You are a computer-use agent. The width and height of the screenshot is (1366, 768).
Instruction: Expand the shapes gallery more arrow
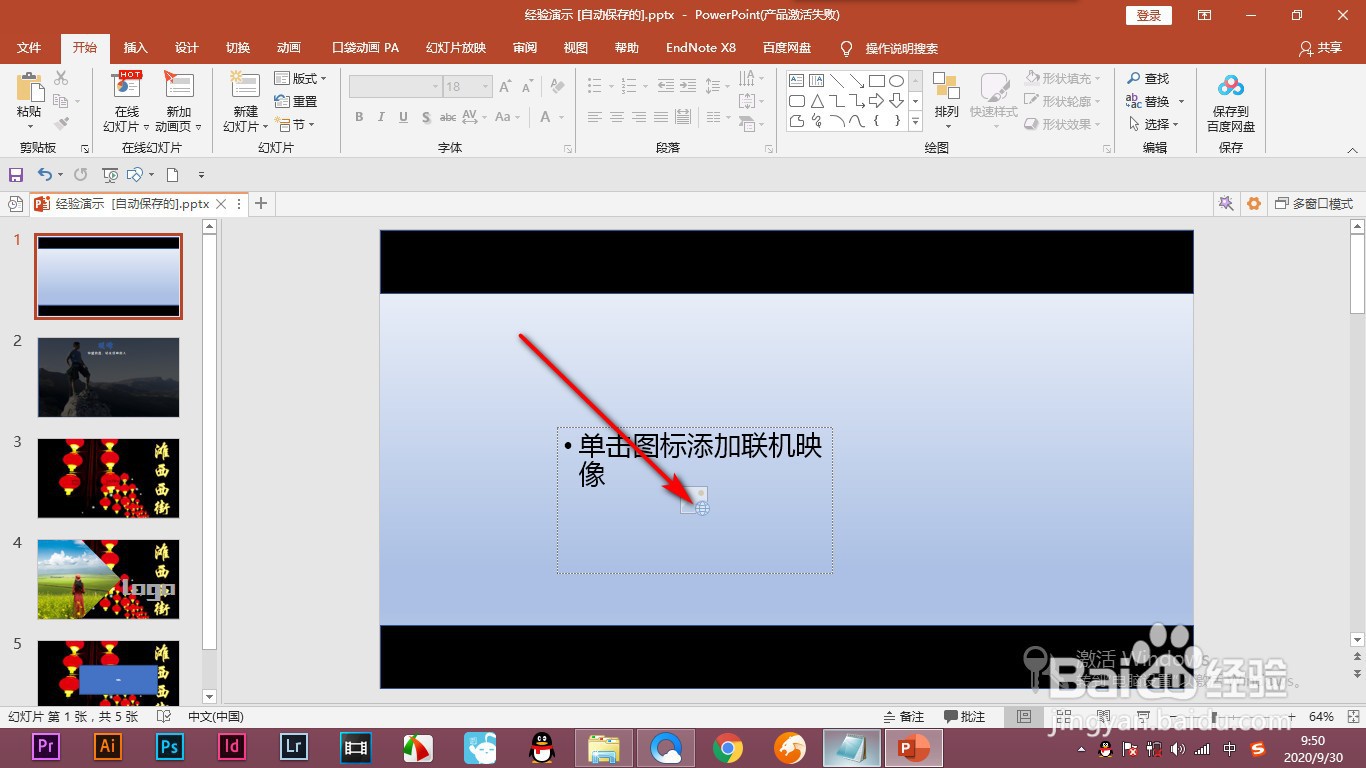click(x=916, y=121)
